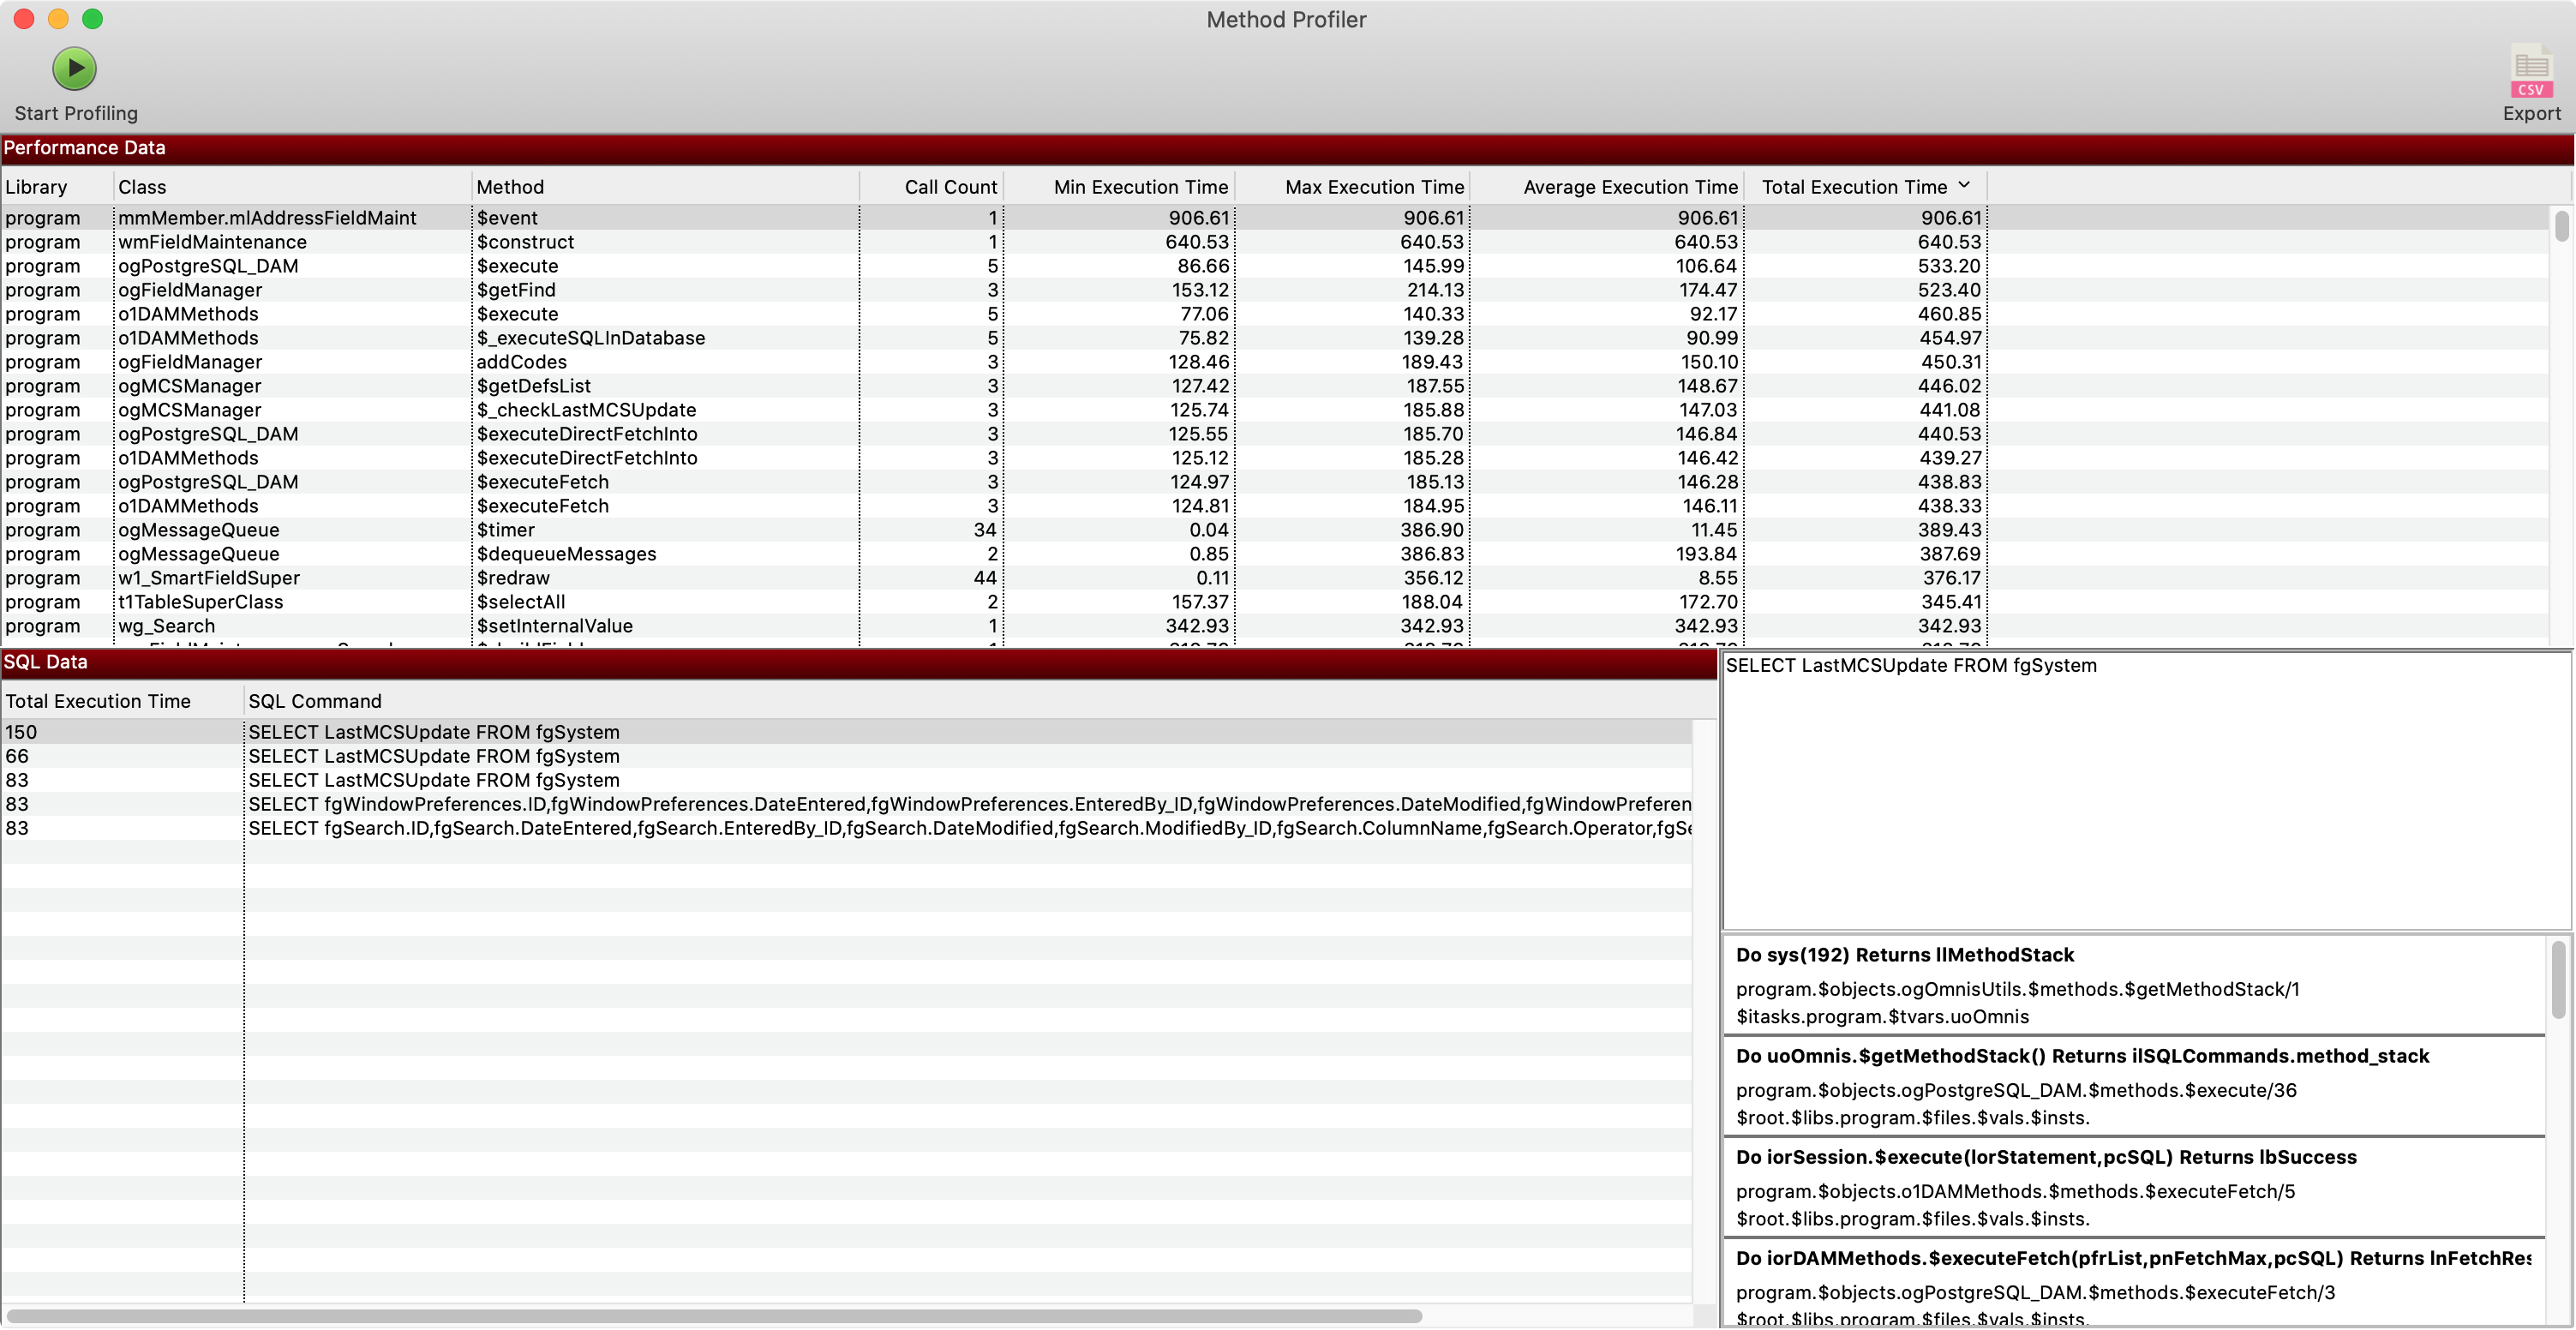Screen dimensions: 2576x1330
Task: Sort by Average Execution Time column header
Action: (x=1629, y=187)
